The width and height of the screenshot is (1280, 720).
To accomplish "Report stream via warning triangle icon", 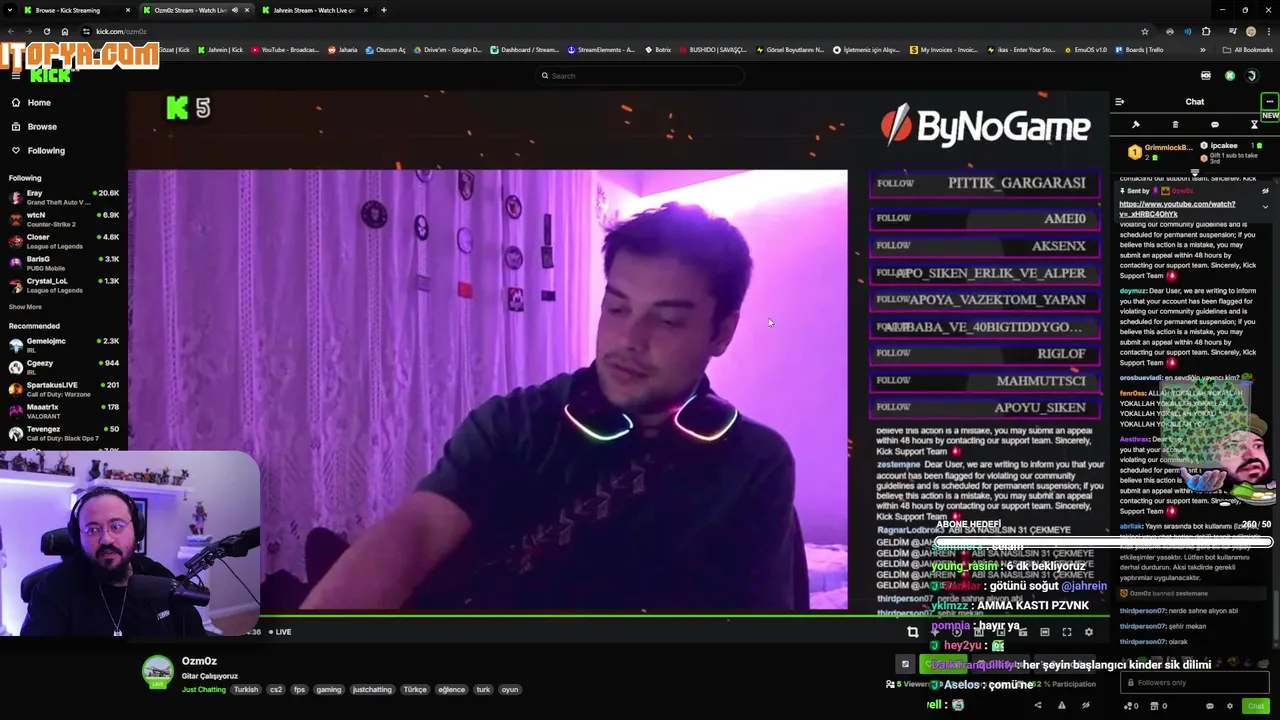I will tap(1062, 705).
